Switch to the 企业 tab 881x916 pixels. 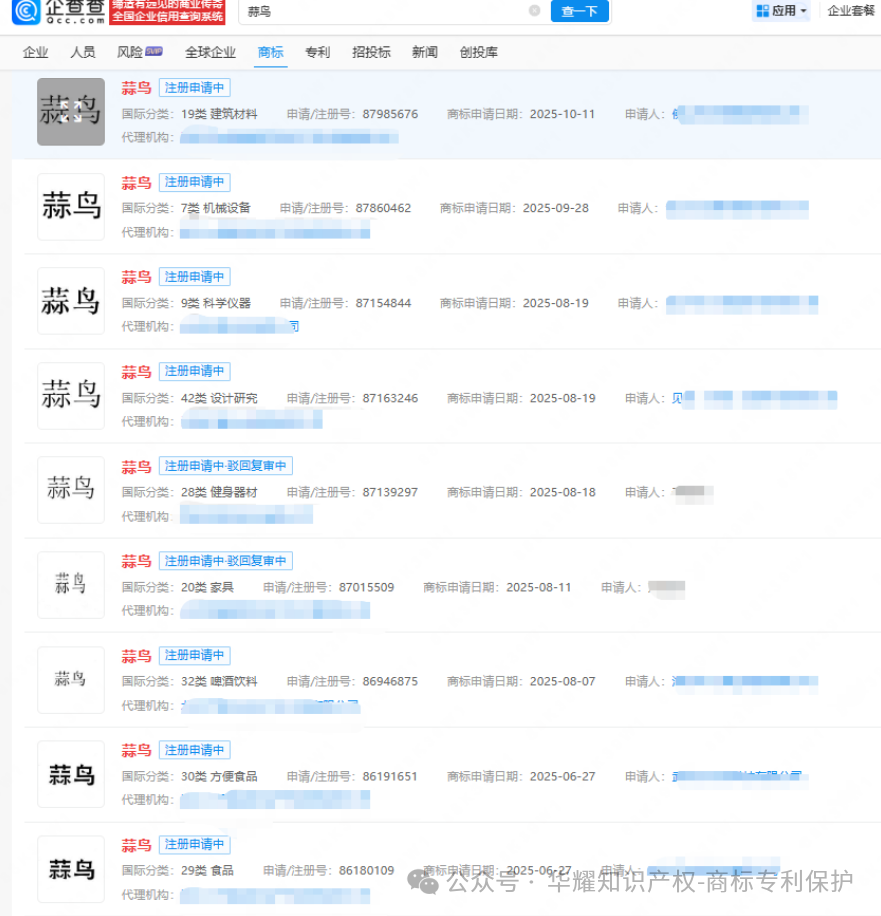(35, 52)
